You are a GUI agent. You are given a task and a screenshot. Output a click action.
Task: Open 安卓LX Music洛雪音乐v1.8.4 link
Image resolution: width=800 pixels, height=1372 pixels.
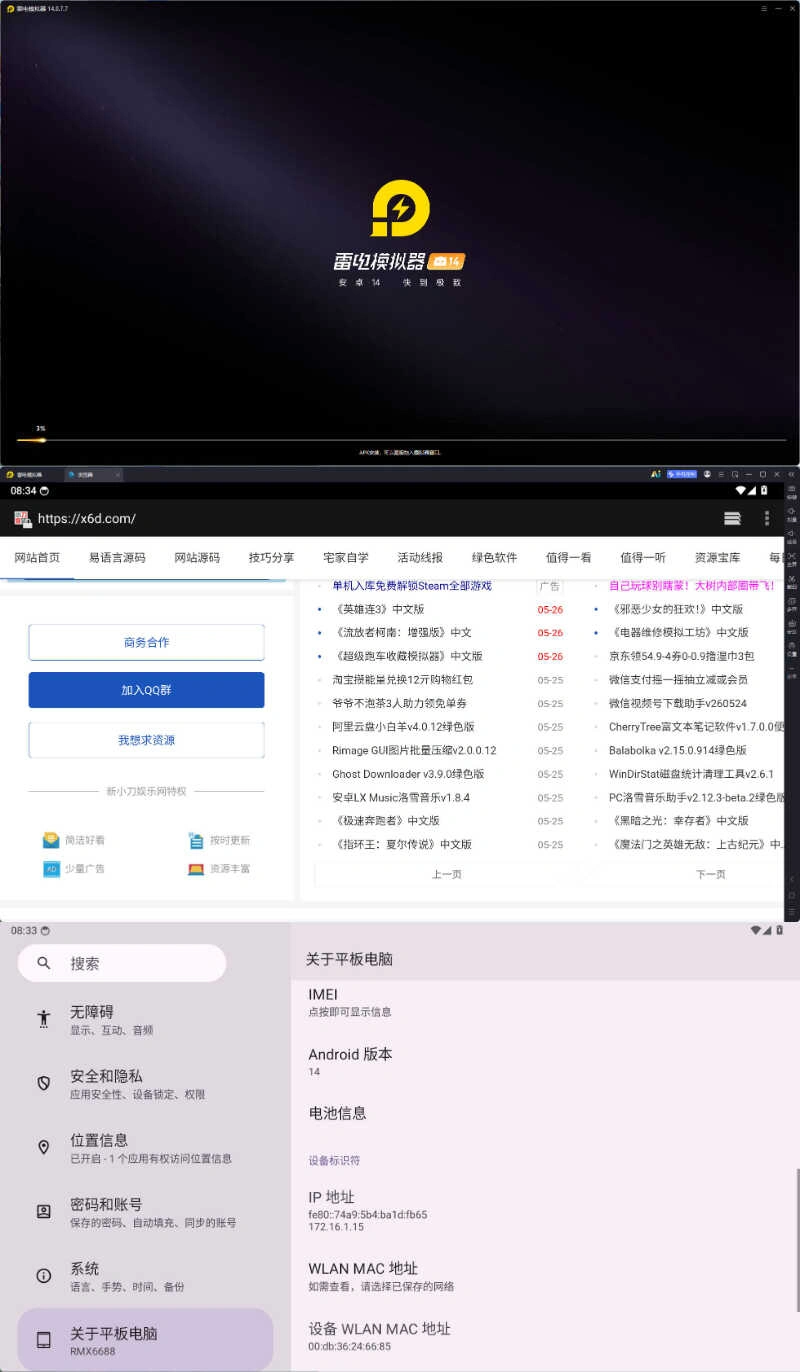[400, 798]
